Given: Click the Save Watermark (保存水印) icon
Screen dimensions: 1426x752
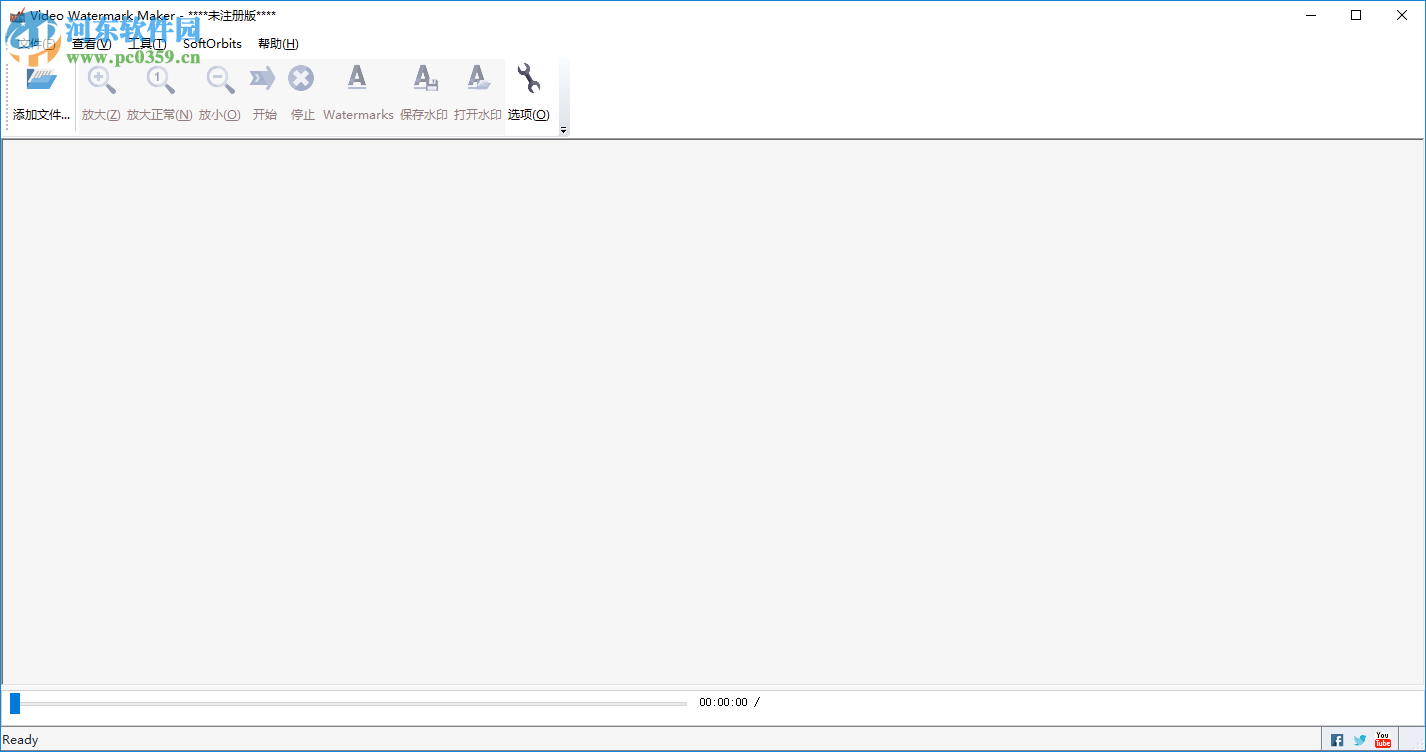Looking at the screenshot, I should click(x=425, y=79).
